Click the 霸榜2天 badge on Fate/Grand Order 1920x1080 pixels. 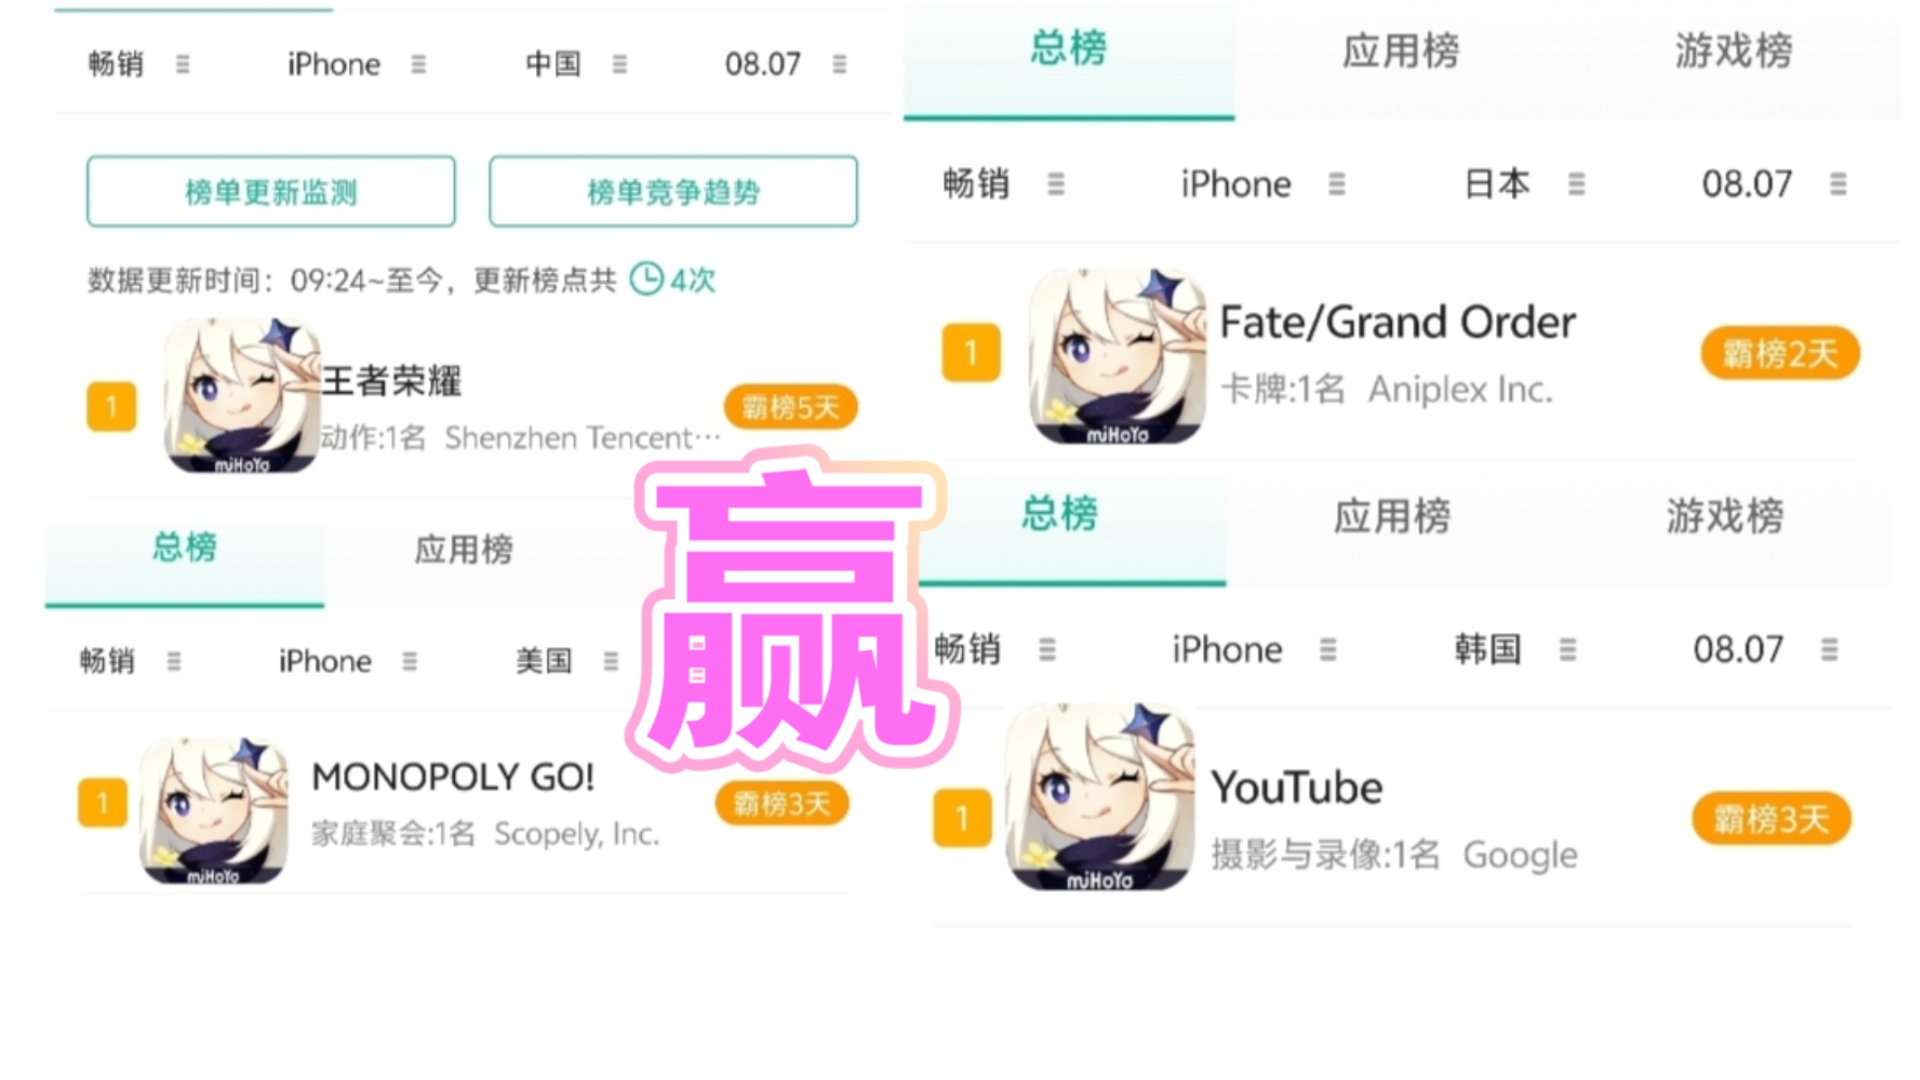coord(1780,352)
